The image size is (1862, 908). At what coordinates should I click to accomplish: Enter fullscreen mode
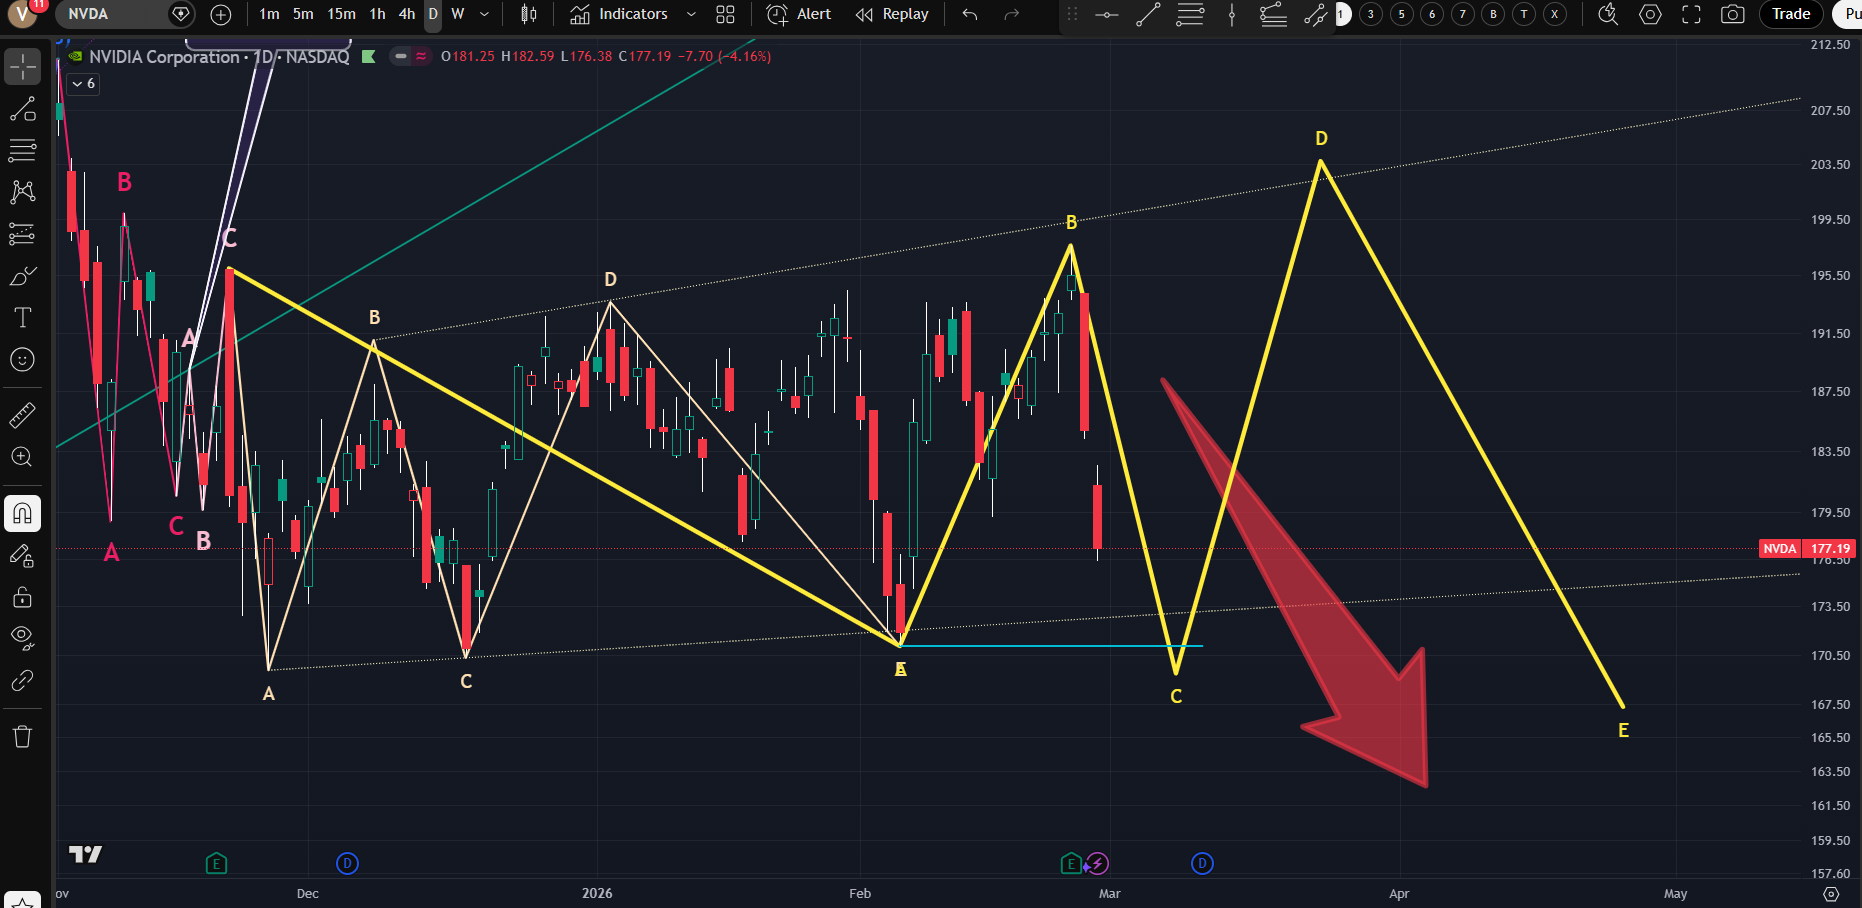coord(1691,14)
